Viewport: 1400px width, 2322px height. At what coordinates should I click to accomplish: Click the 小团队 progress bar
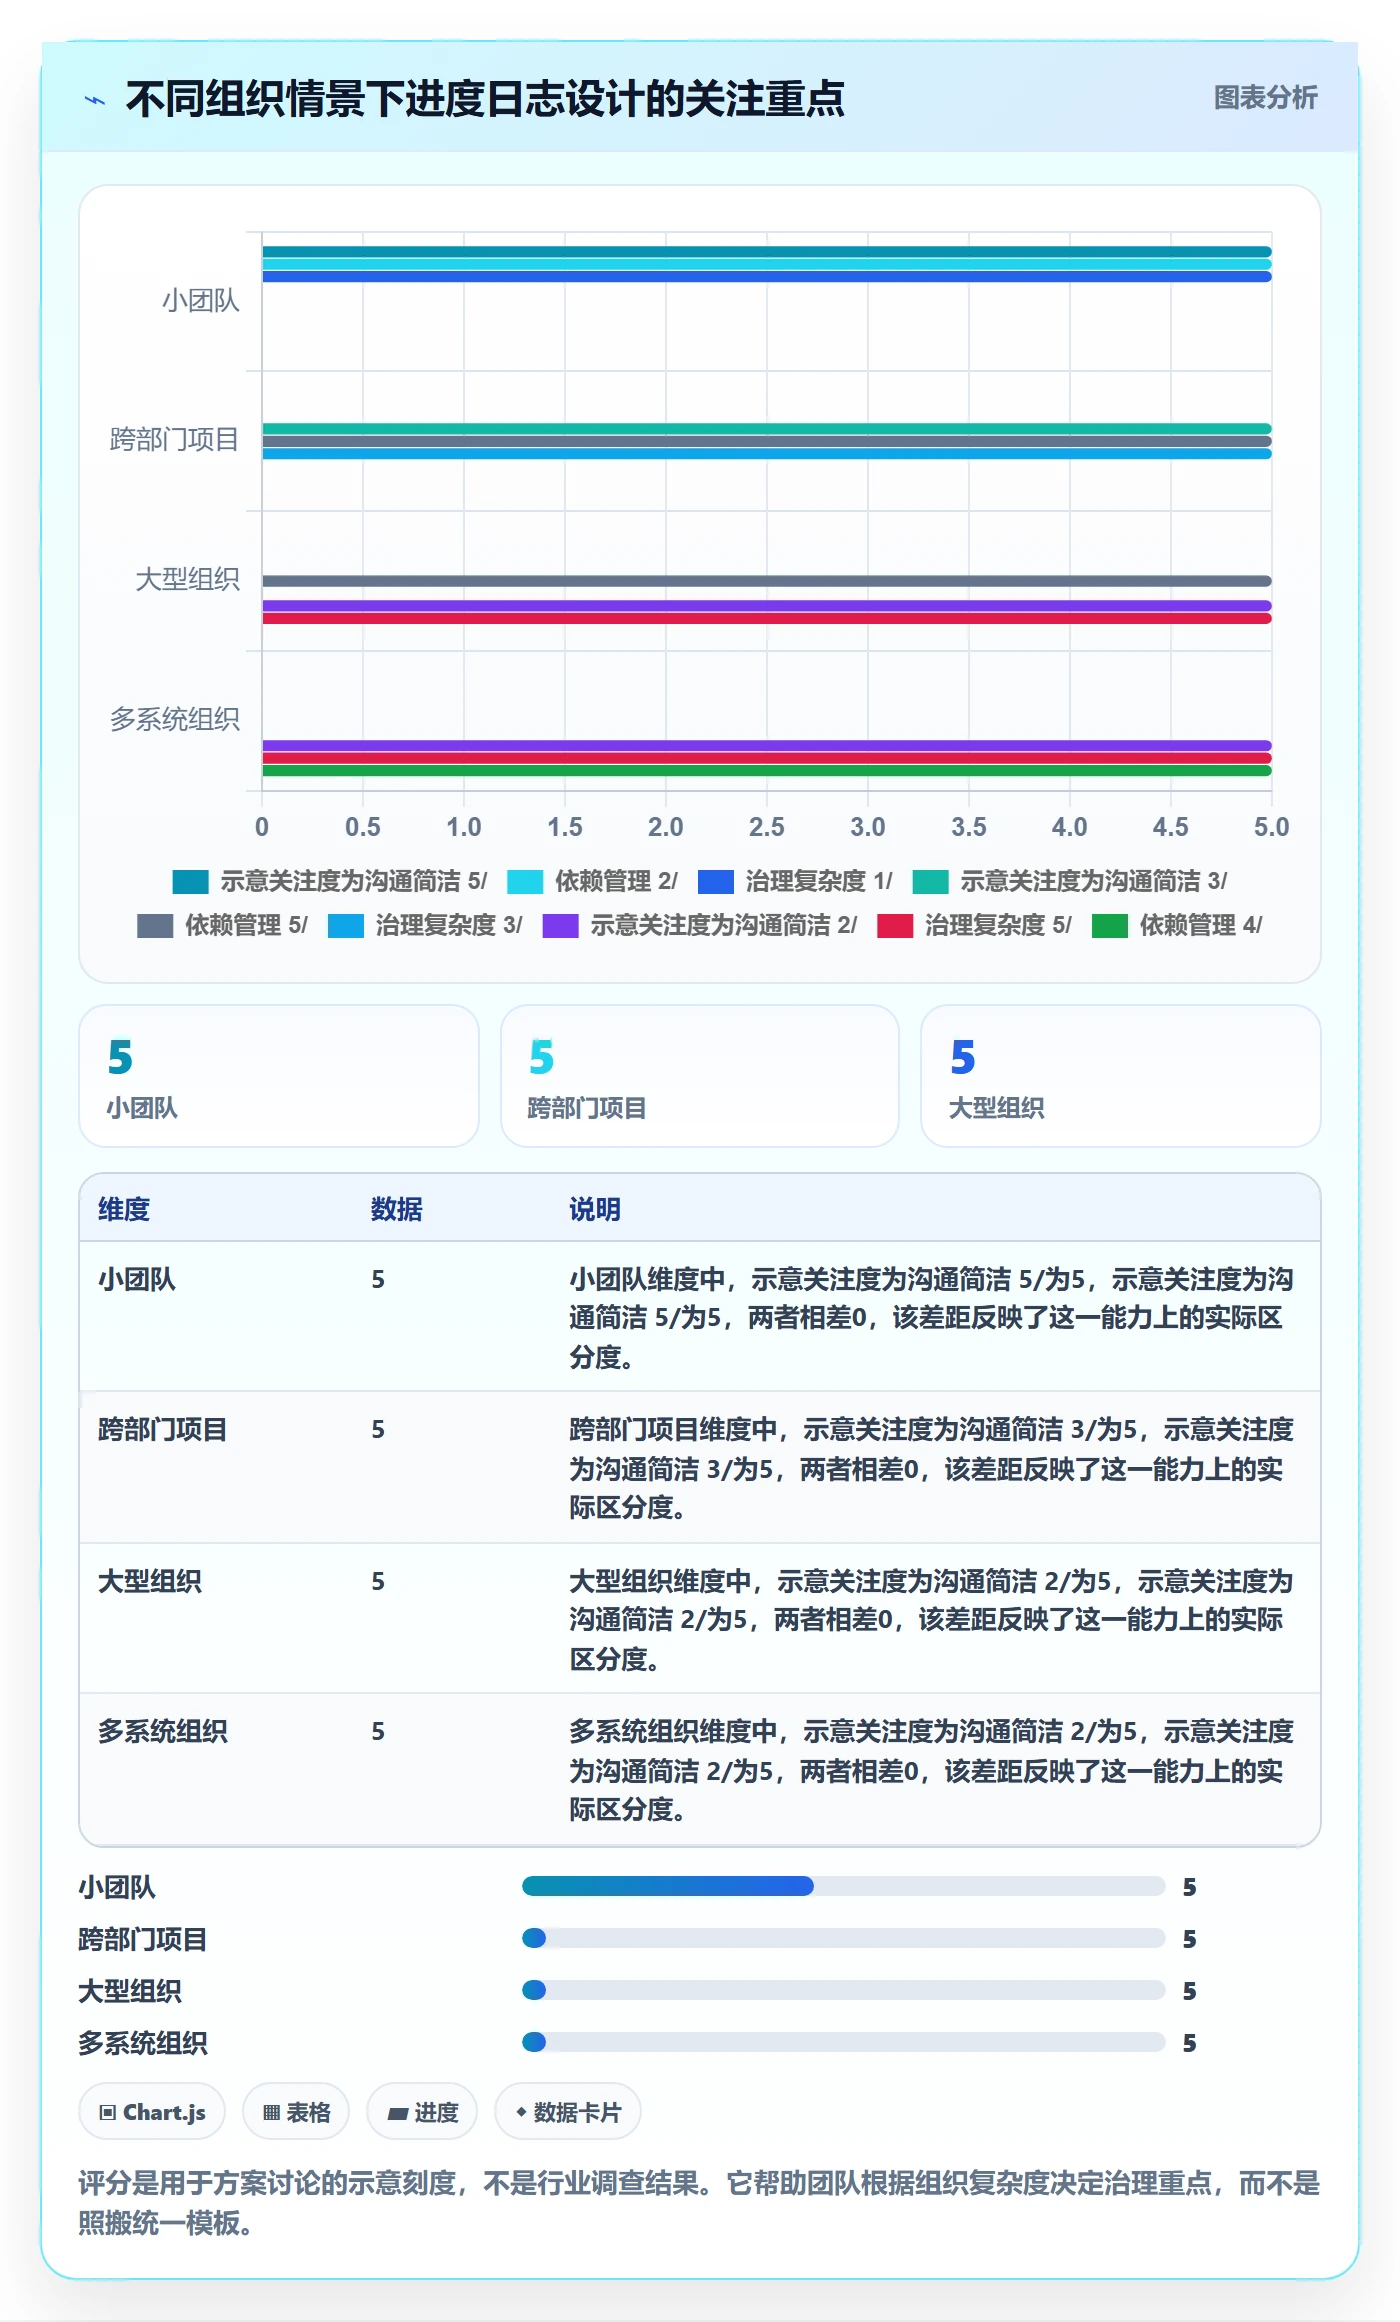844,1886
